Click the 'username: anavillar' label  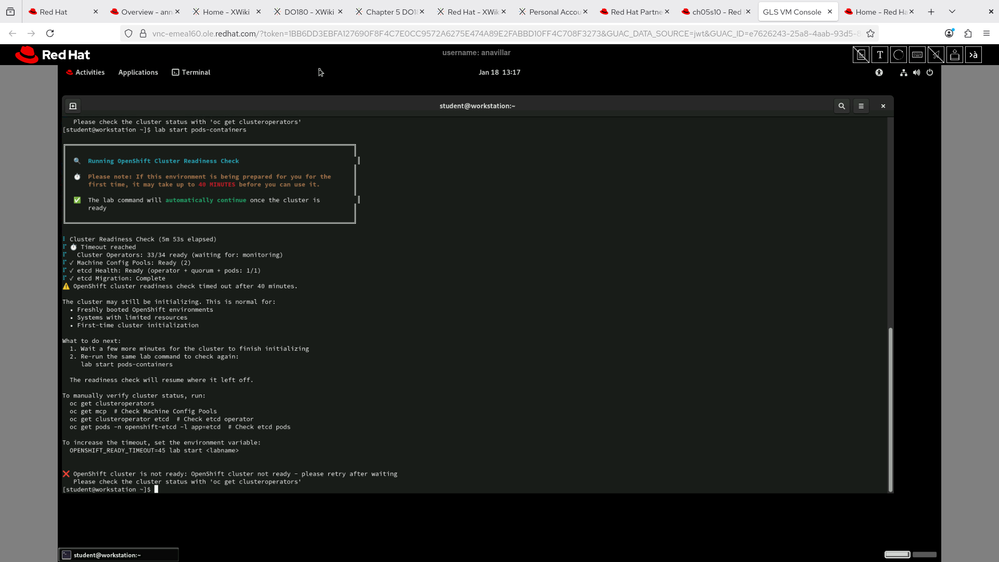point(477,53)
